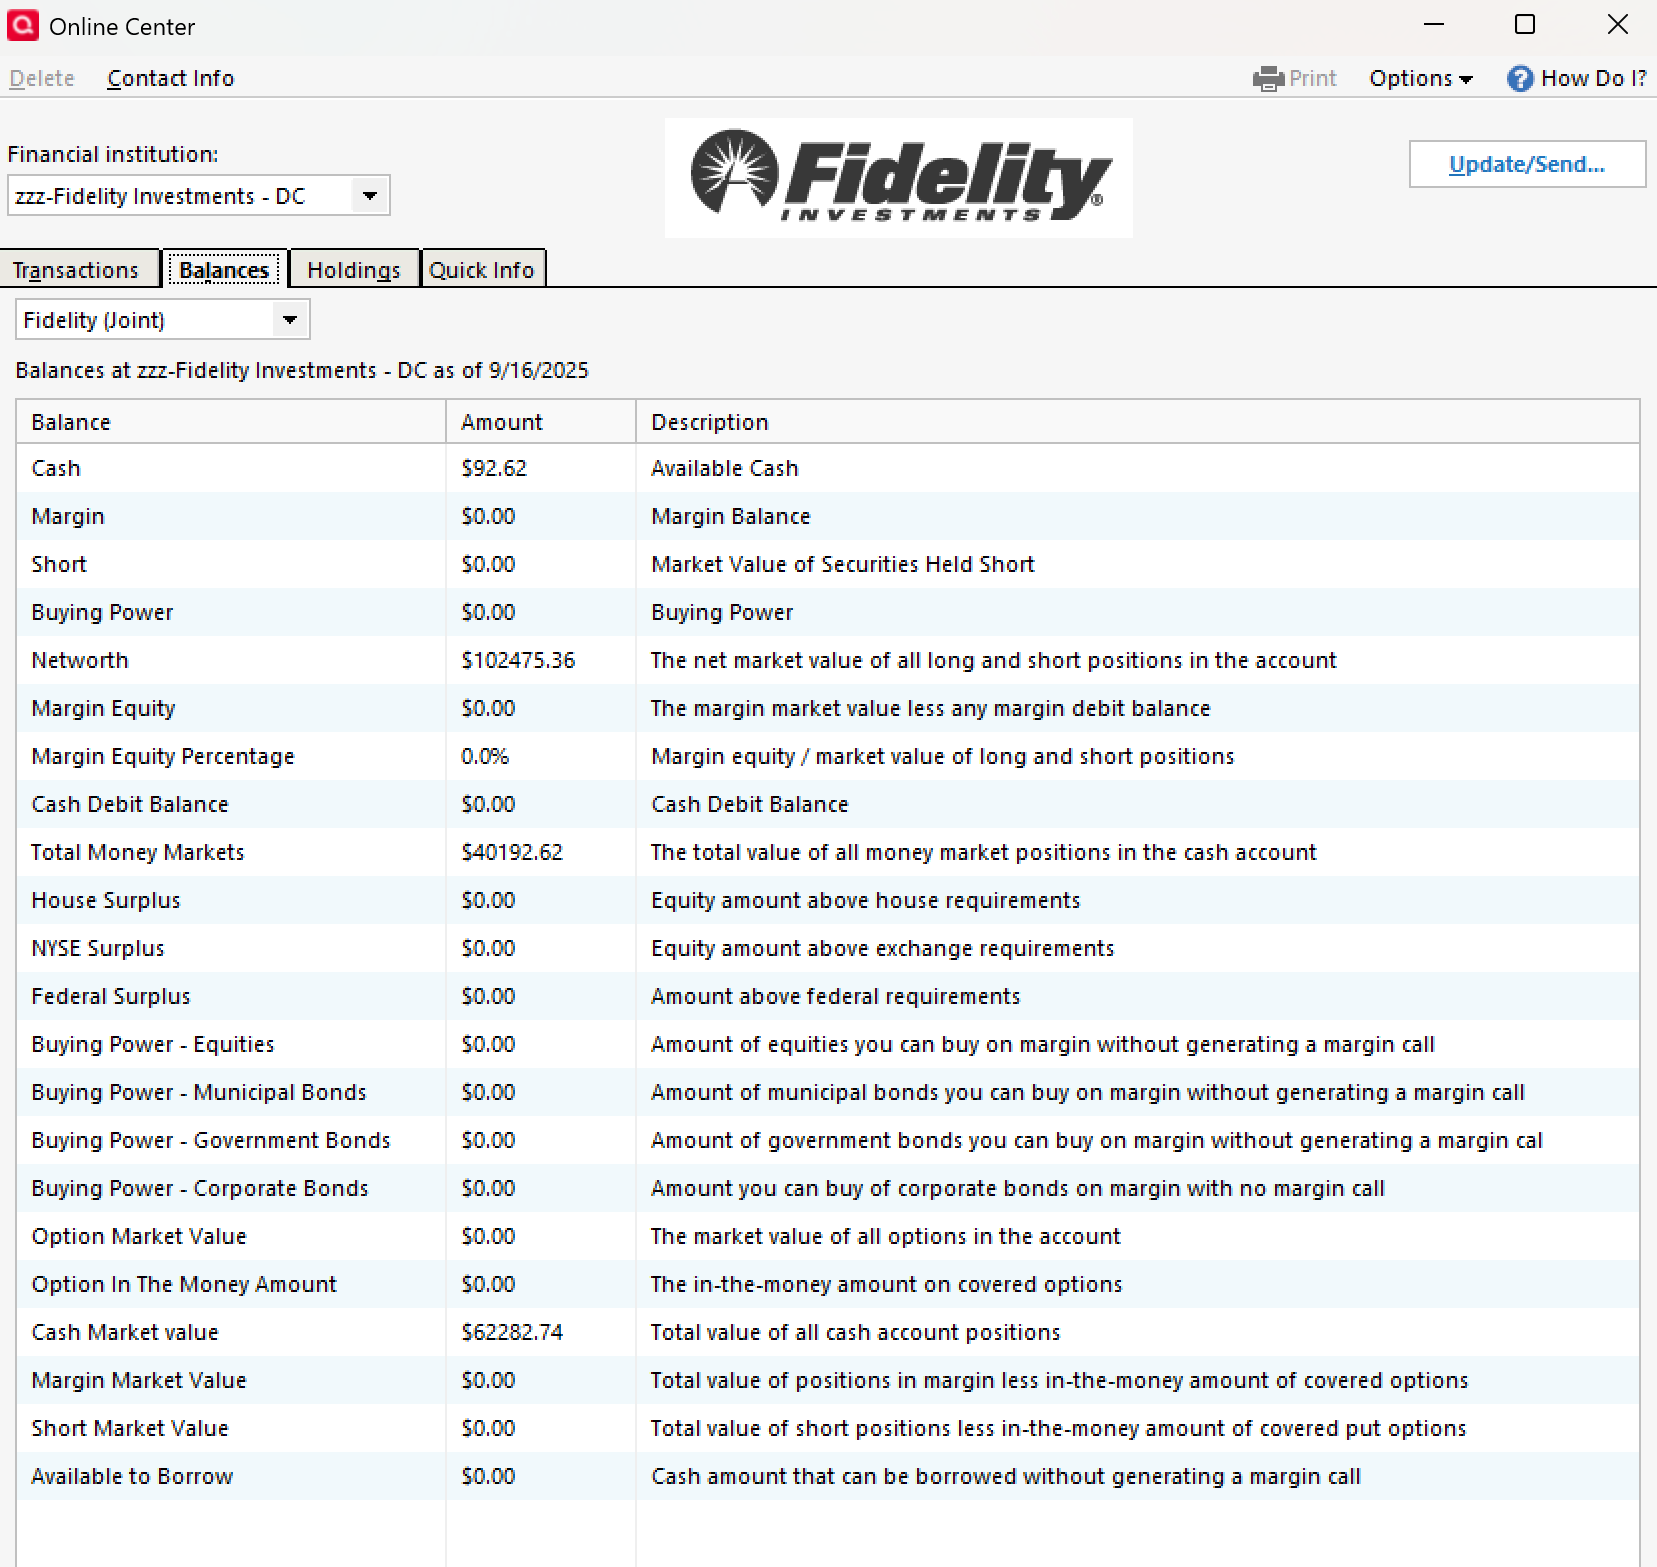The image size is (1657, 1567).
Task: Select the Federal Surplus row
Action: tap(828, 996)
